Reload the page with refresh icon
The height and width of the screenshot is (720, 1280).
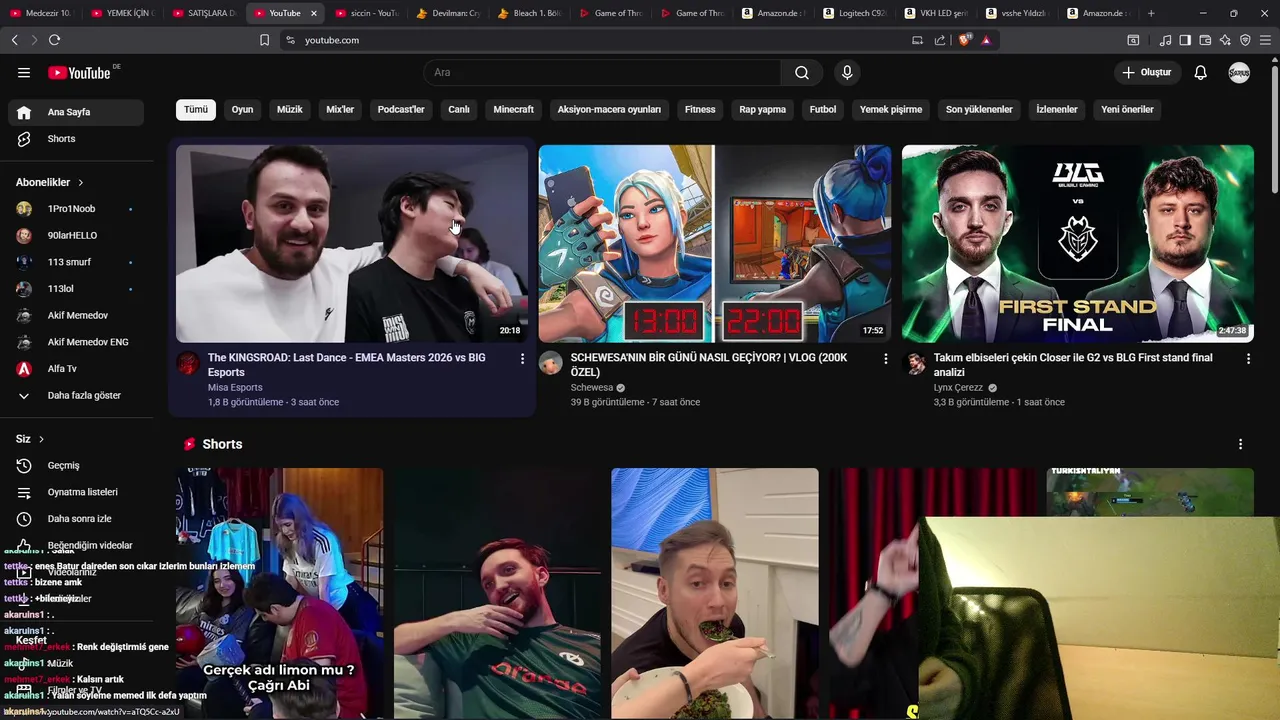[54, 40]
